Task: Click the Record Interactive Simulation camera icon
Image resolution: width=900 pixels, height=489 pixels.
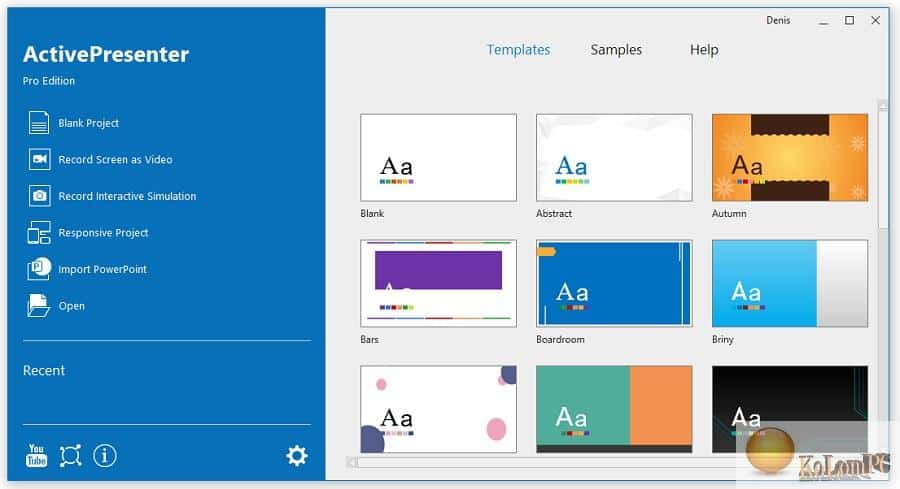Action: click(x=40, y=196)
